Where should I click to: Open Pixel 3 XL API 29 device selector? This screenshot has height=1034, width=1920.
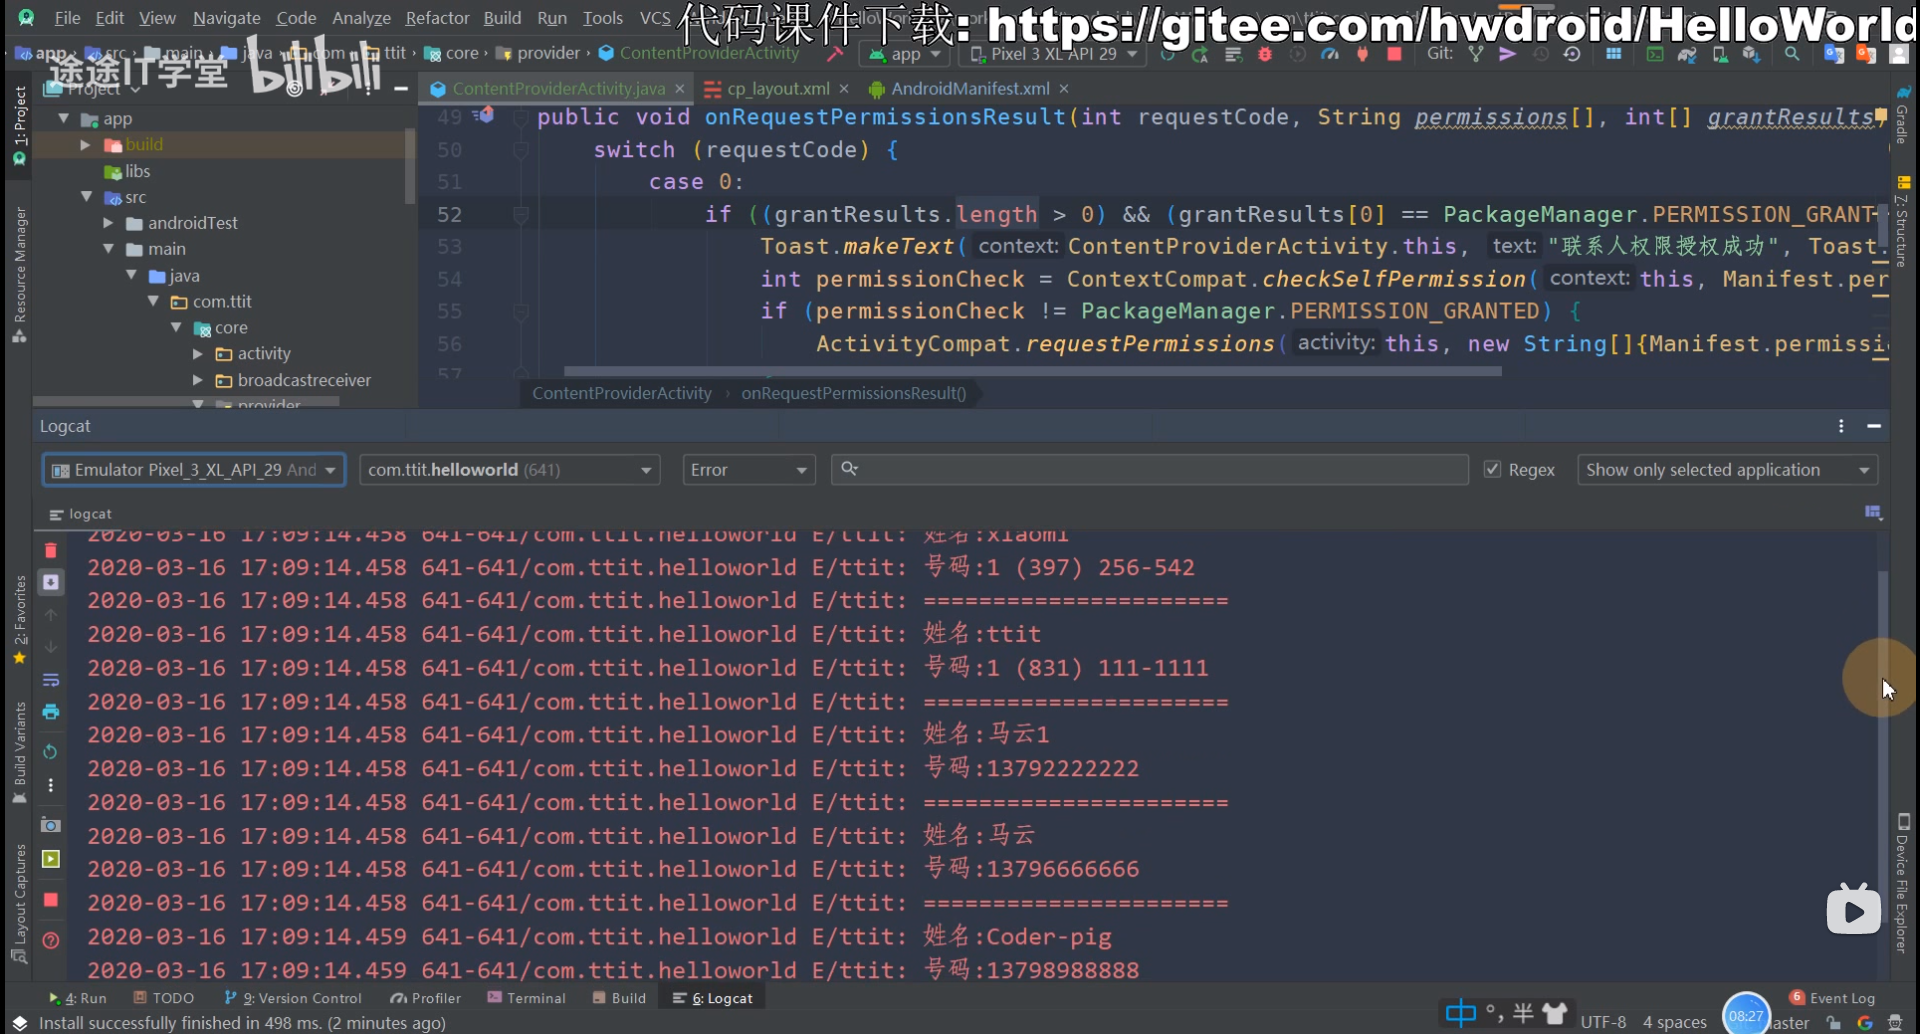point(1054,54)
